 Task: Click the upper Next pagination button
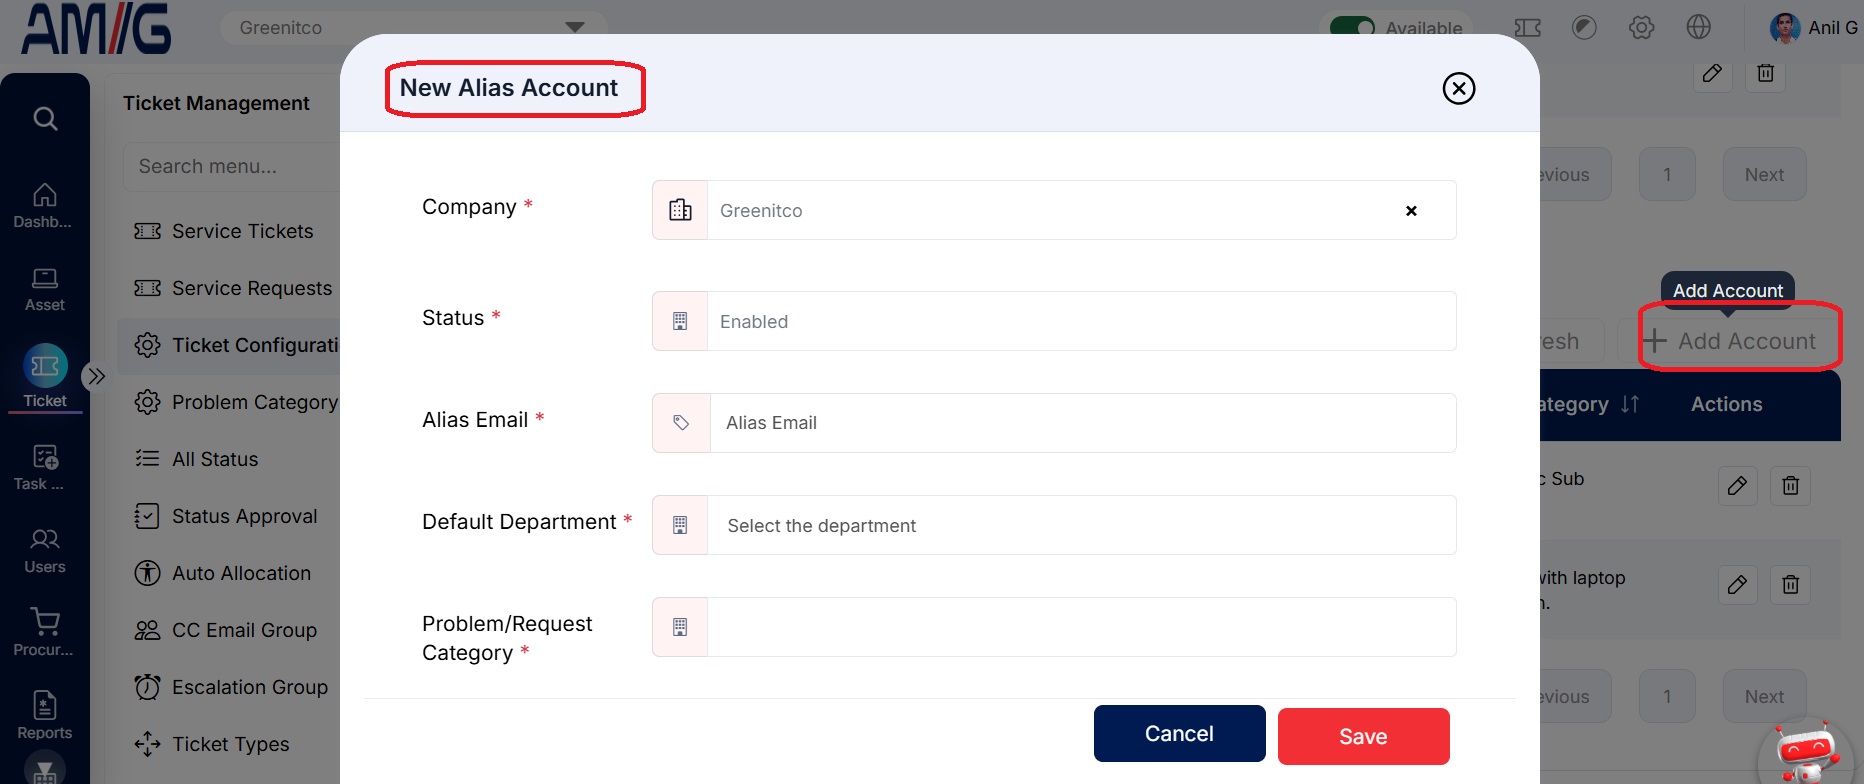pos(1764,175)
